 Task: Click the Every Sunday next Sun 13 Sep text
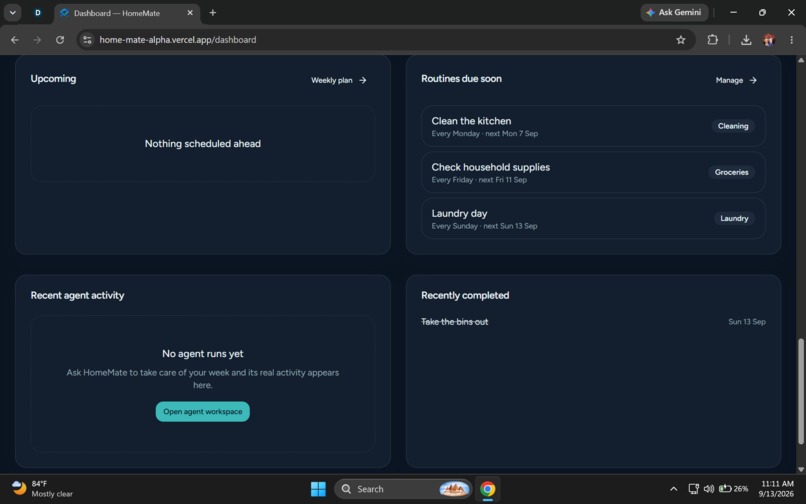pos(484,226)
